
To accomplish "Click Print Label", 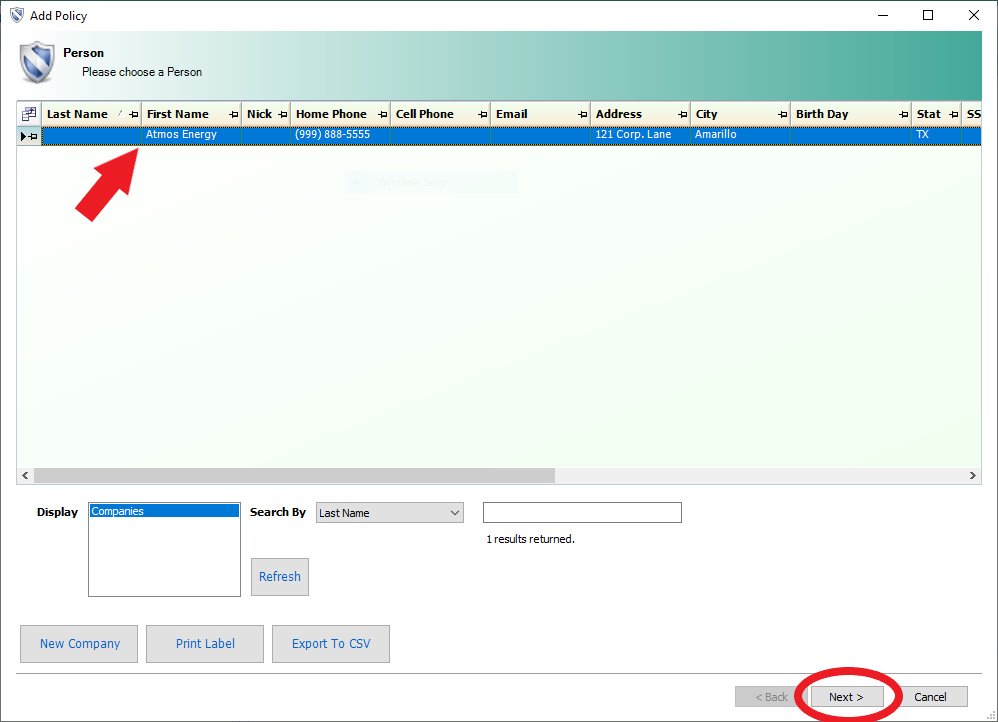I will pyautogui.click(x=205, y=644).
